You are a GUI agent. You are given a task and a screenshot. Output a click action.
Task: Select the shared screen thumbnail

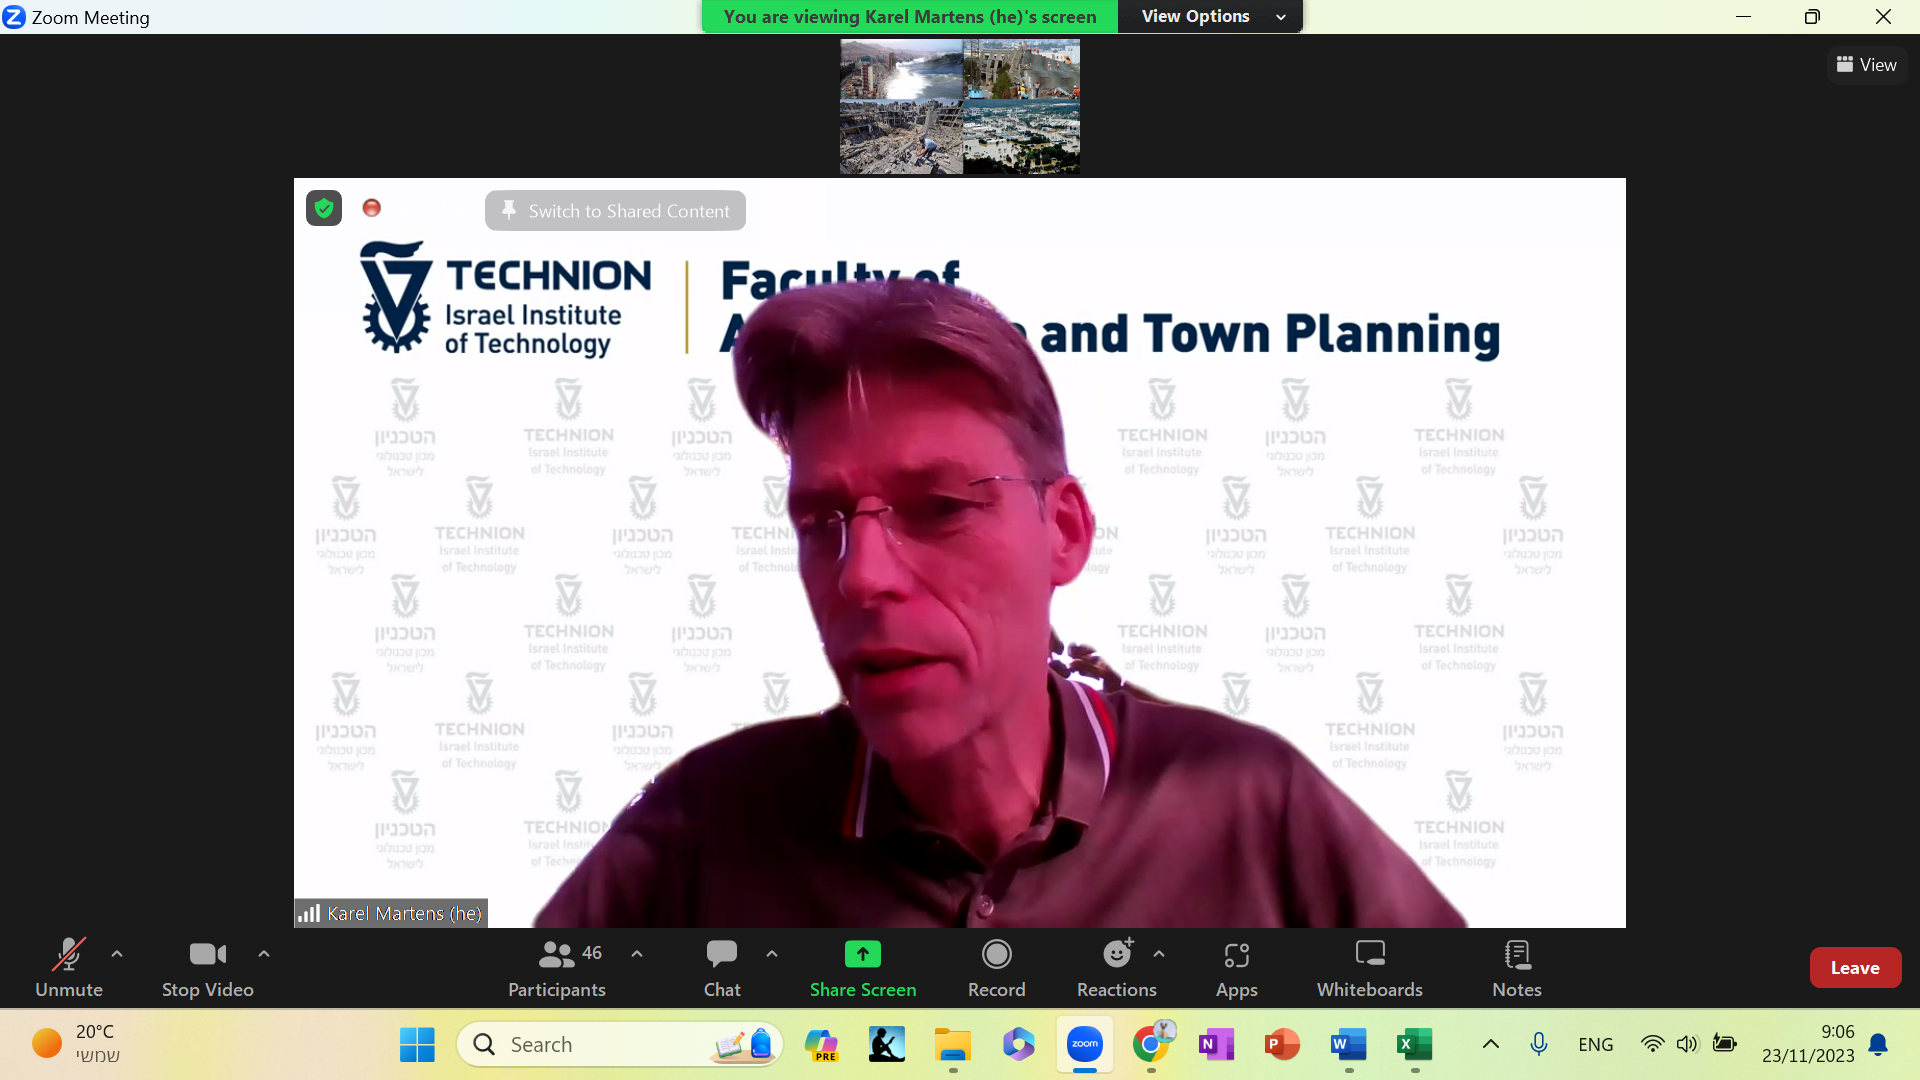[959, 107]
